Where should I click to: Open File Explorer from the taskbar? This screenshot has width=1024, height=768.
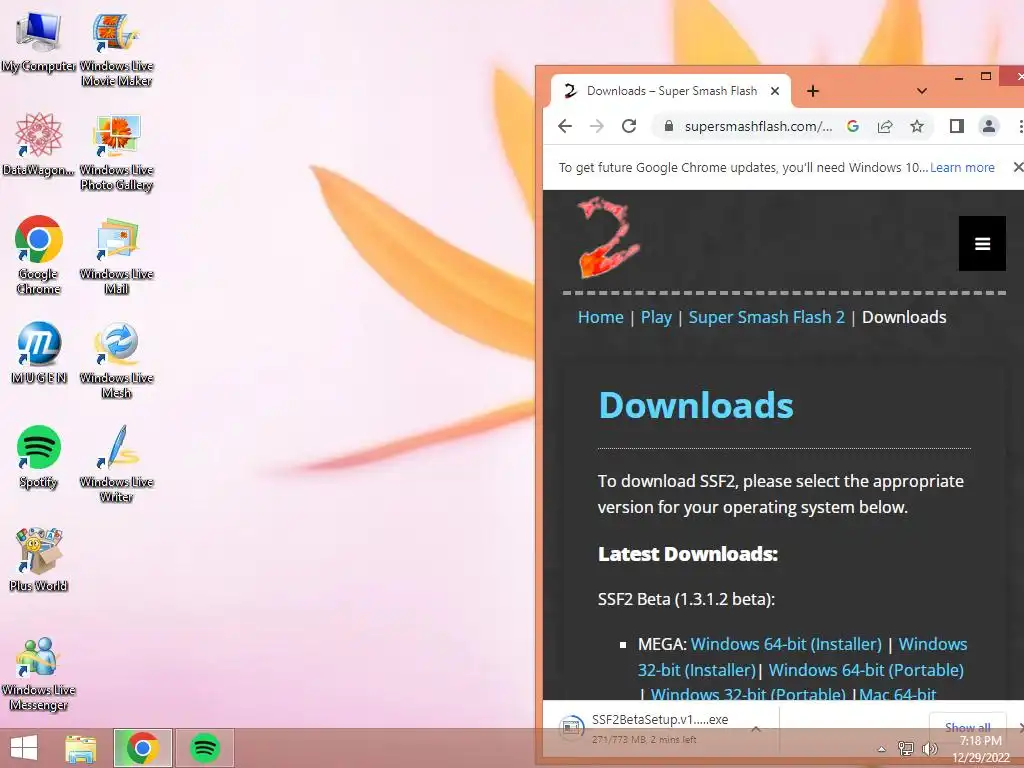[80, 748]
